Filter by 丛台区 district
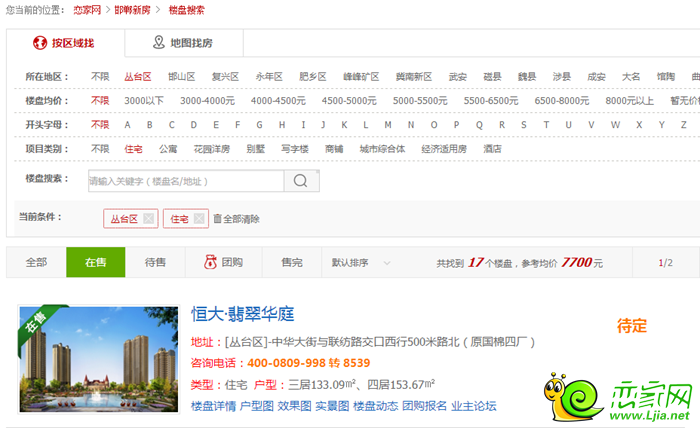The image size is (700, 428). point(138,77)
